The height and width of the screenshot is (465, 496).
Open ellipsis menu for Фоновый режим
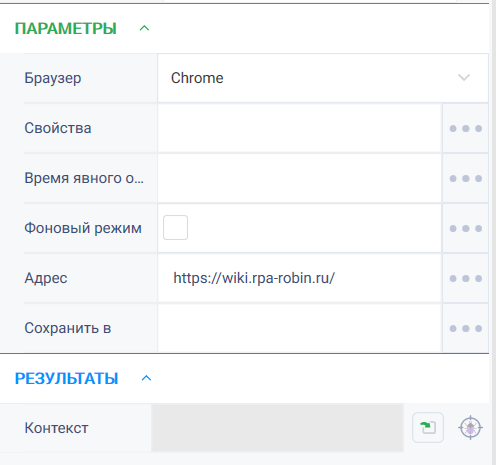(x=465, y=228)
